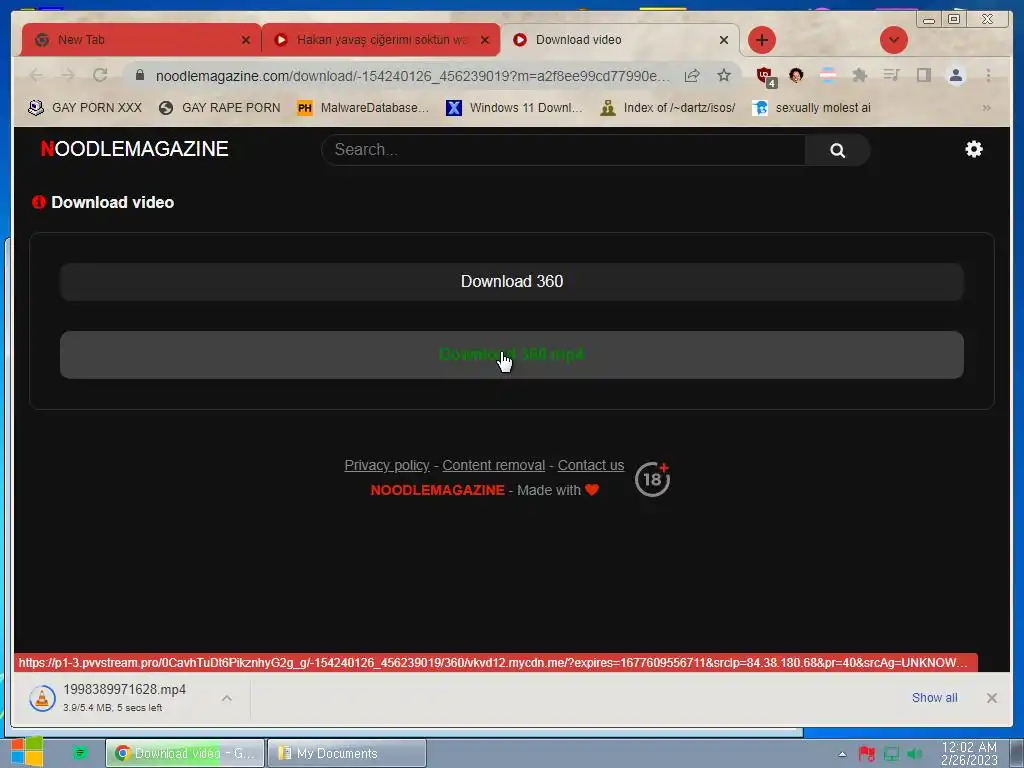Image resolution: width=1024 pixels, height=768 pixels.
Task: Expand options chevron for 1998389971628.mp4 download
Action: coord(227,698)
